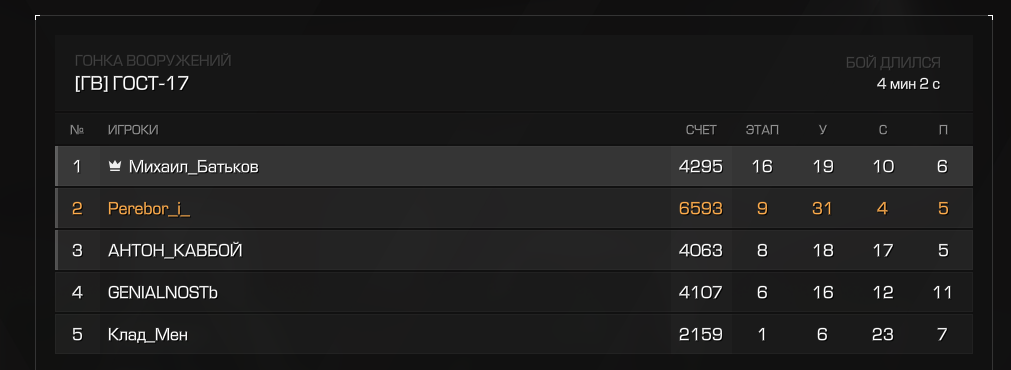Screen dimensions: 1011x370
Task: Select player Клад_Мен in last row
Action: coord(514,335)
